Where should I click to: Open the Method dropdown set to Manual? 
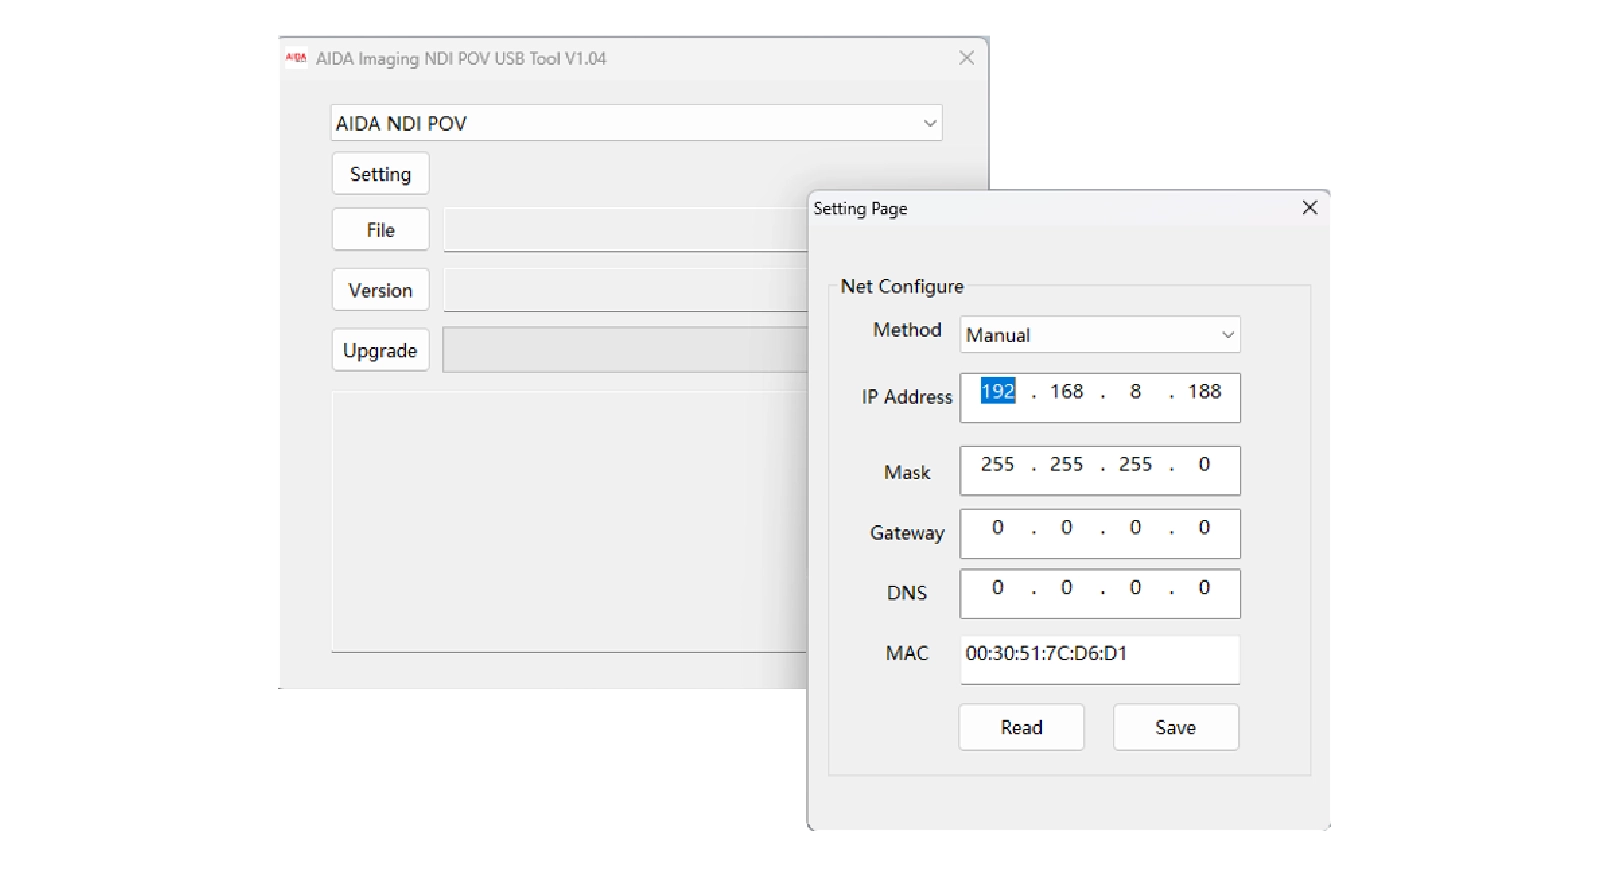tap(1100, 335)
